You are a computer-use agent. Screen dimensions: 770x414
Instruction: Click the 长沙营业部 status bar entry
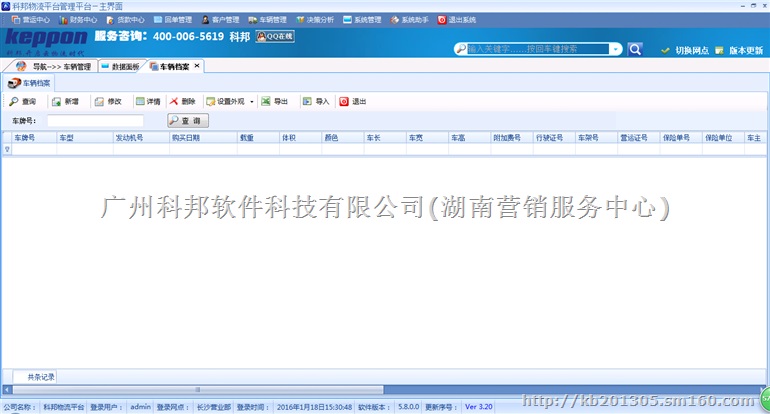(x=214, y=407)
